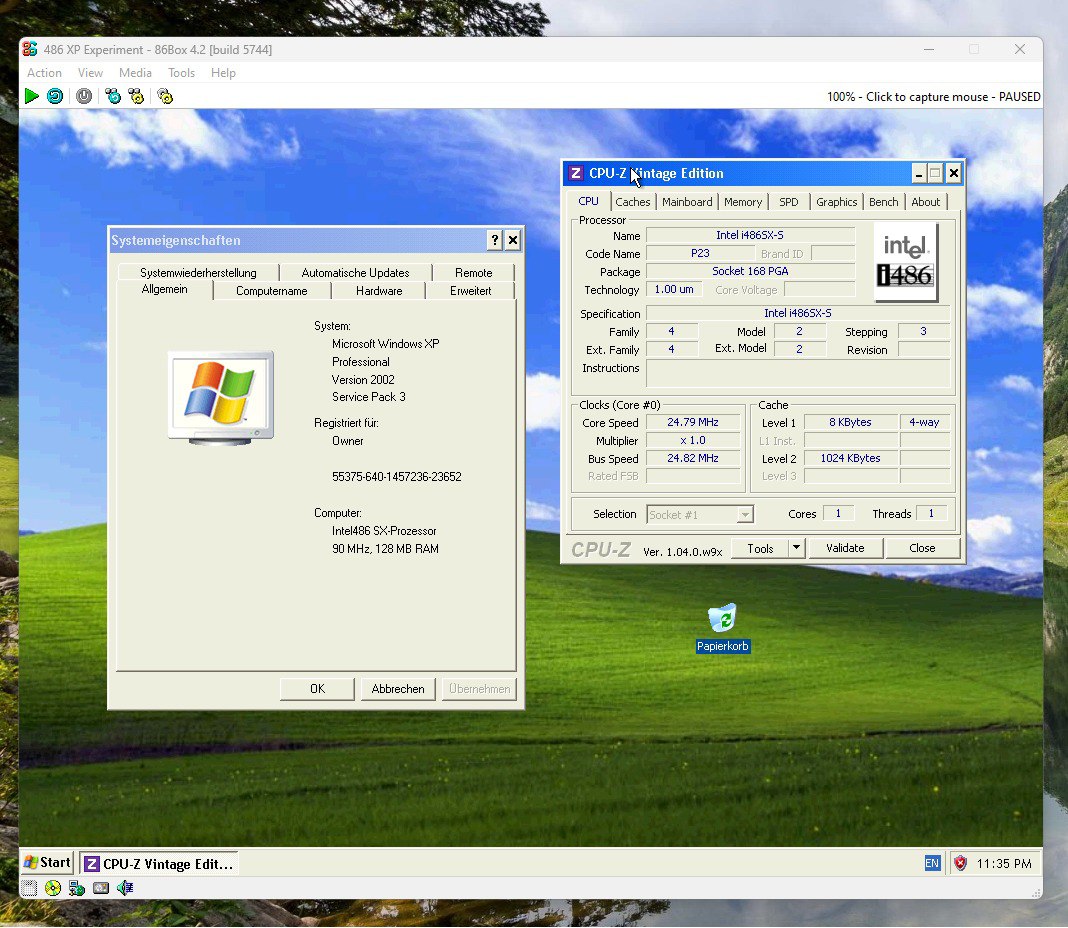The height and width of the screenshot is (928, 1068).
Task: Click the red security shield tray icon
Action: coord(960,863)
